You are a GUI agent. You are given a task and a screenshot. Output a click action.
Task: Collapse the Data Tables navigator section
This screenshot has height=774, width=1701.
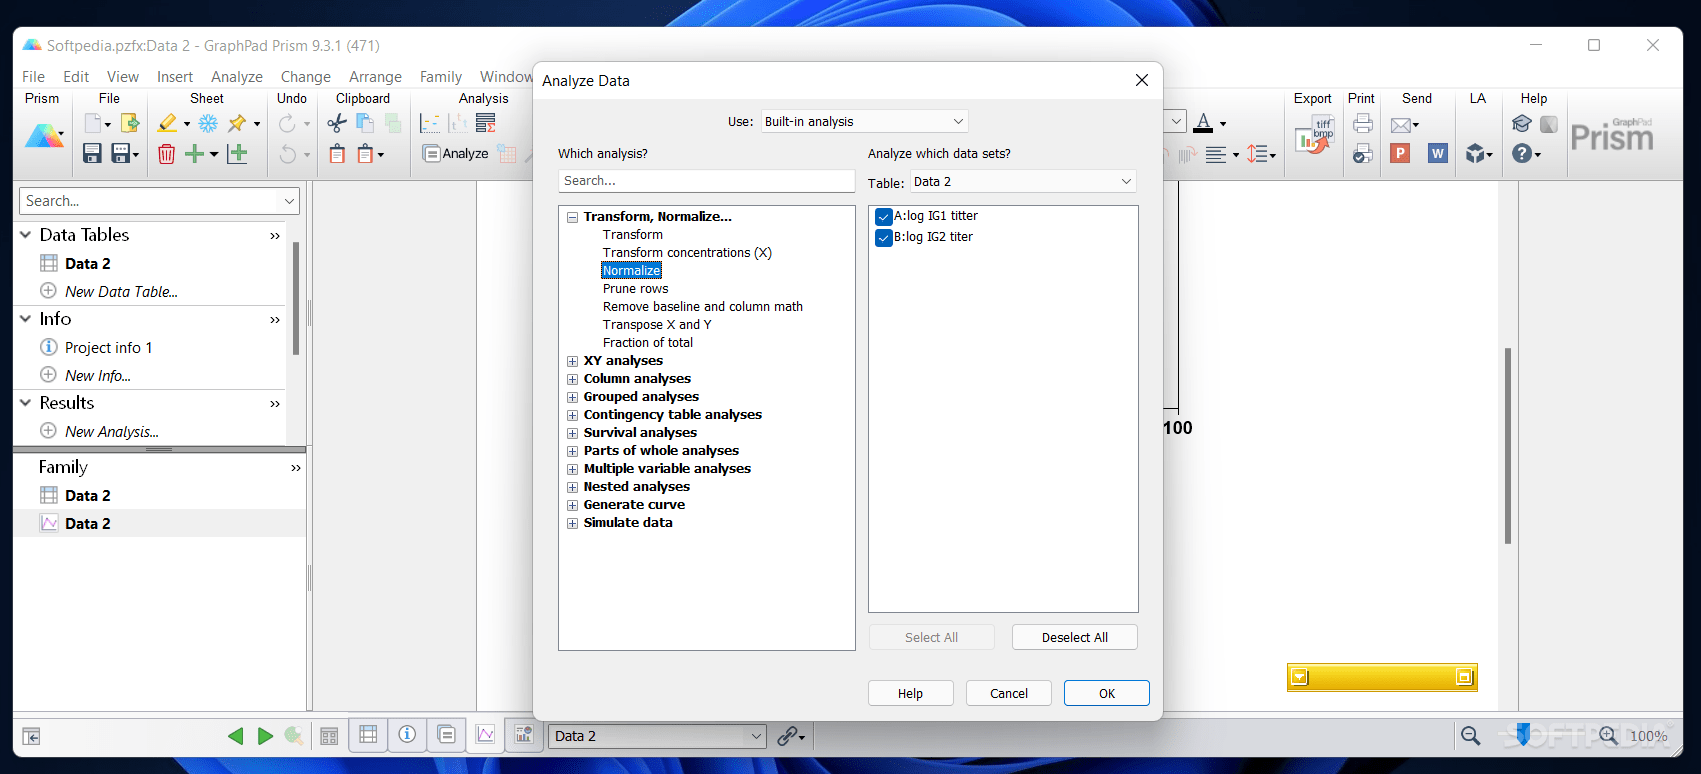(x=26, y=235)
